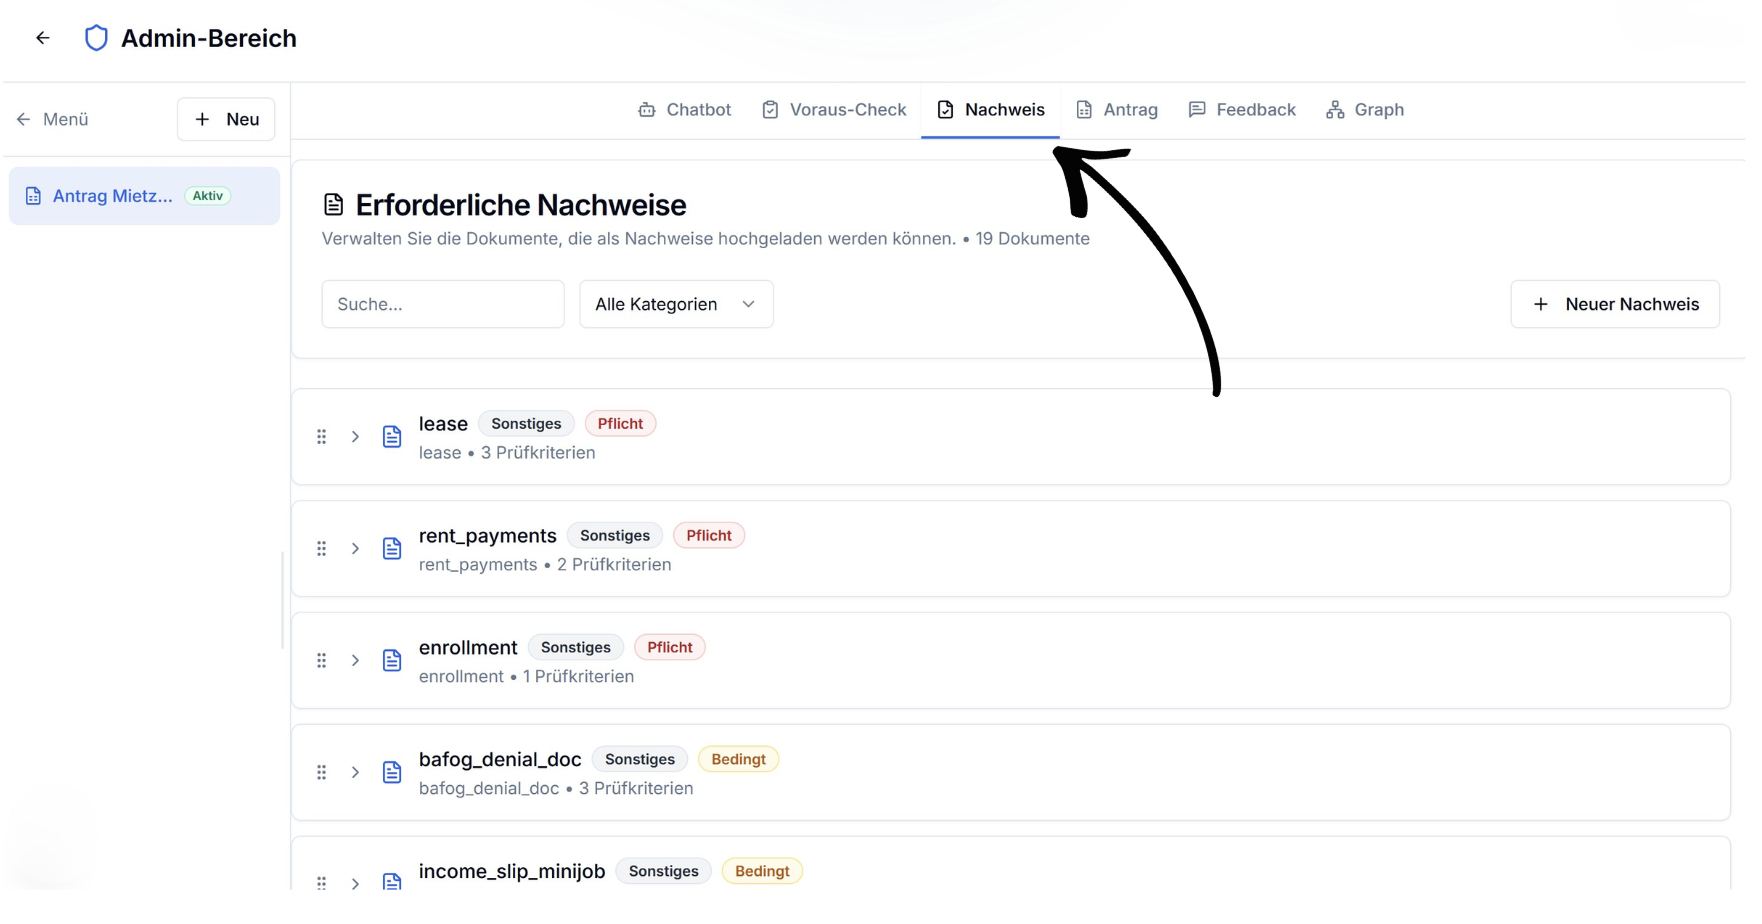Click the back arrow beside Admin-Bereich
This screenshot has height=924, width=1762.
coord(43,38)
